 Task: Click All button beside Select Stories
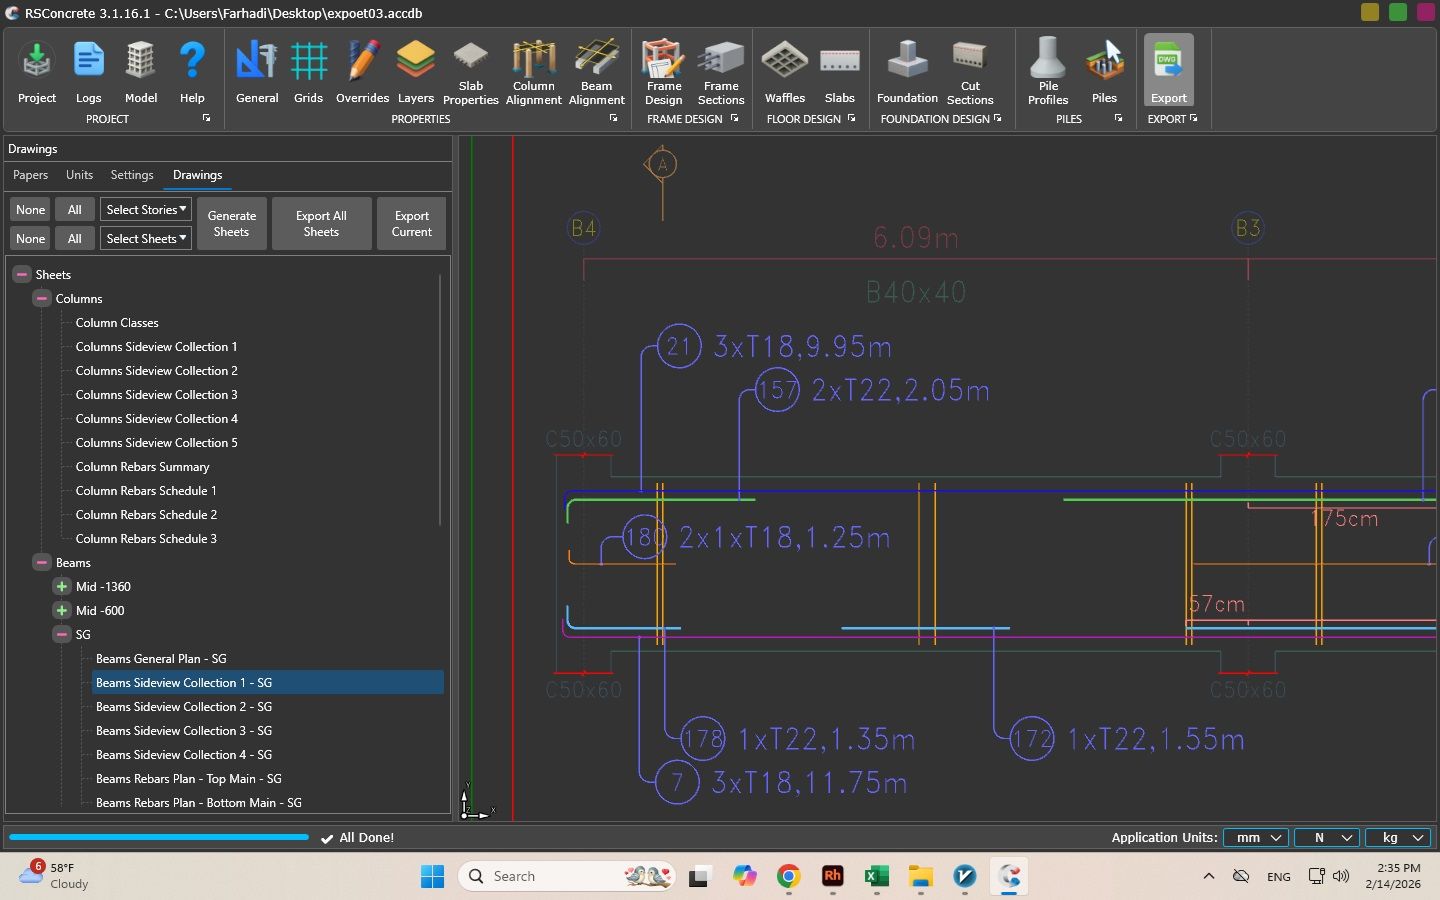point(75,210)
